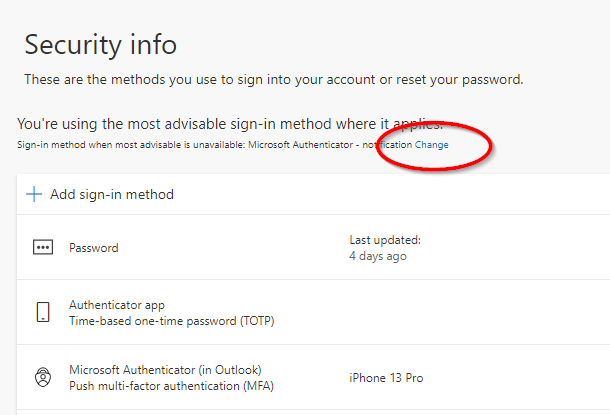
Task: Click the Security info heading
Action: [101, 44]
